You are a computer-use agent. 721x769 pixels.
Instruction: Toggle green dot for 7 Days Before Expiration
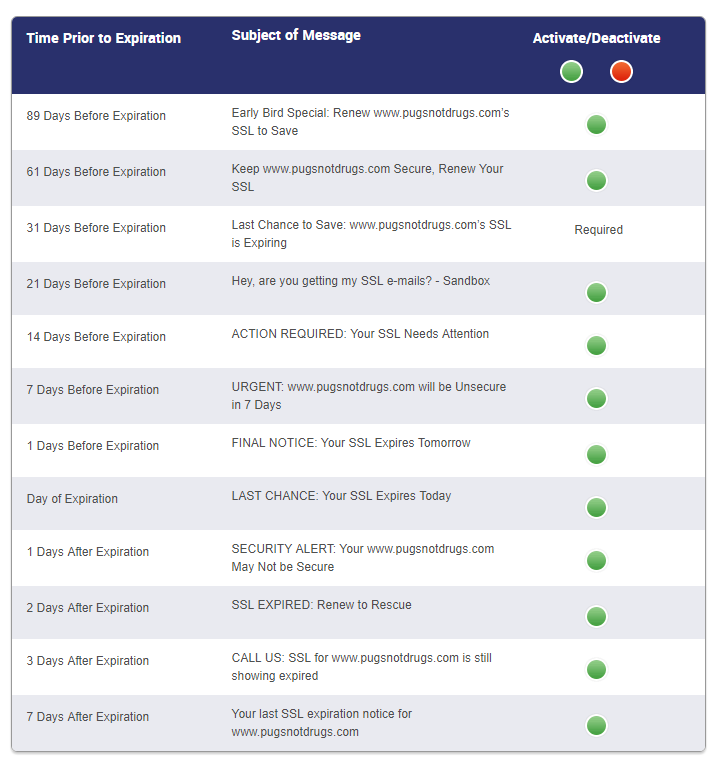coord(596,399)
